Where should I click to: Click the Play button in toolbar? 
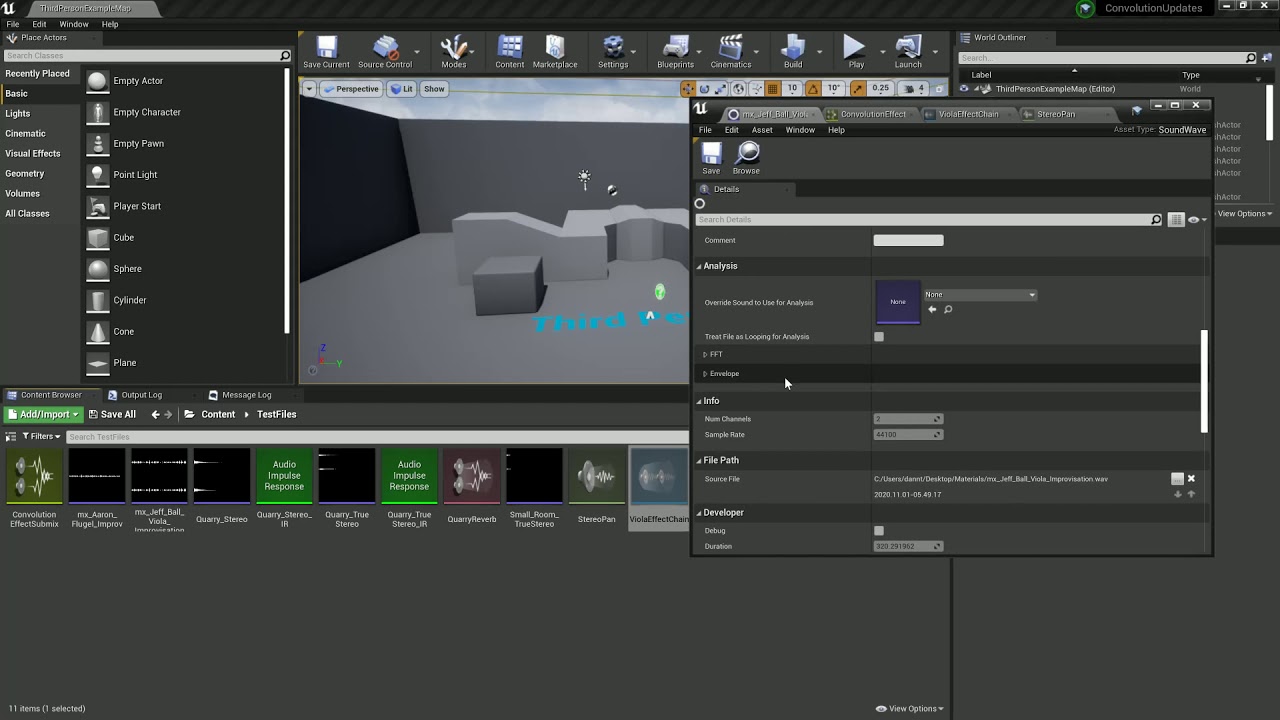tap(855, 52)
